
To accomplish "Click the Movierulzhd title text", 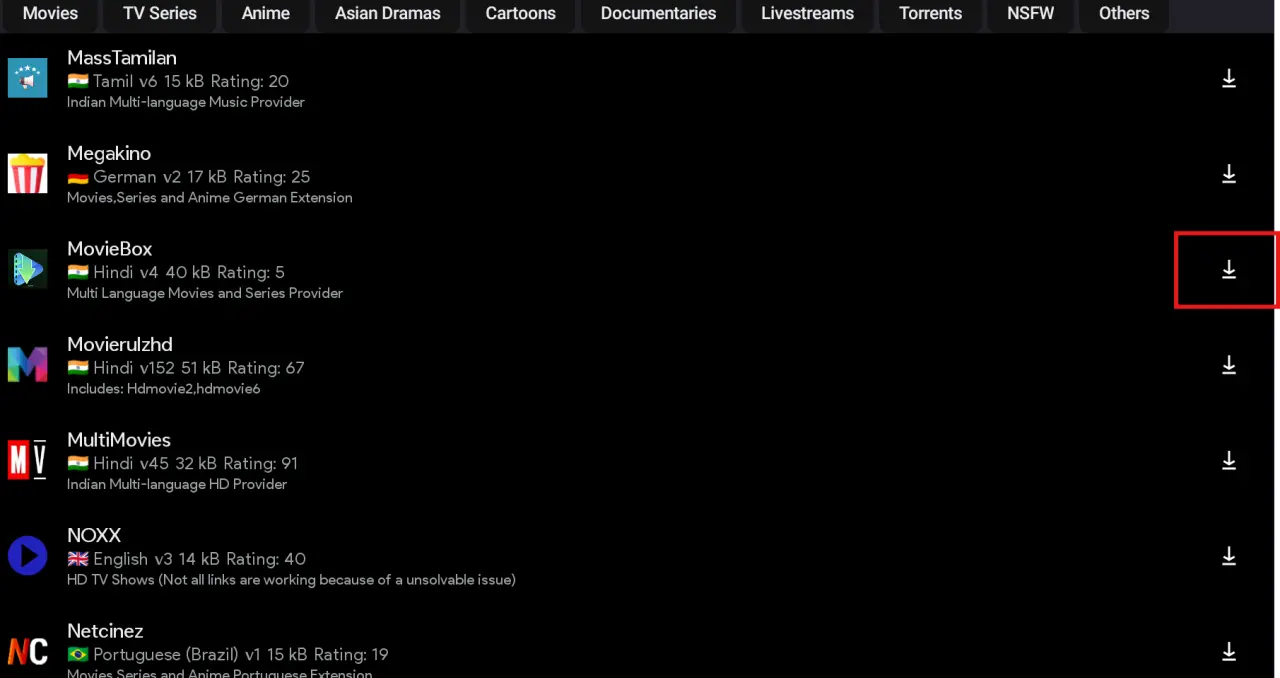I will pos(120,345).
